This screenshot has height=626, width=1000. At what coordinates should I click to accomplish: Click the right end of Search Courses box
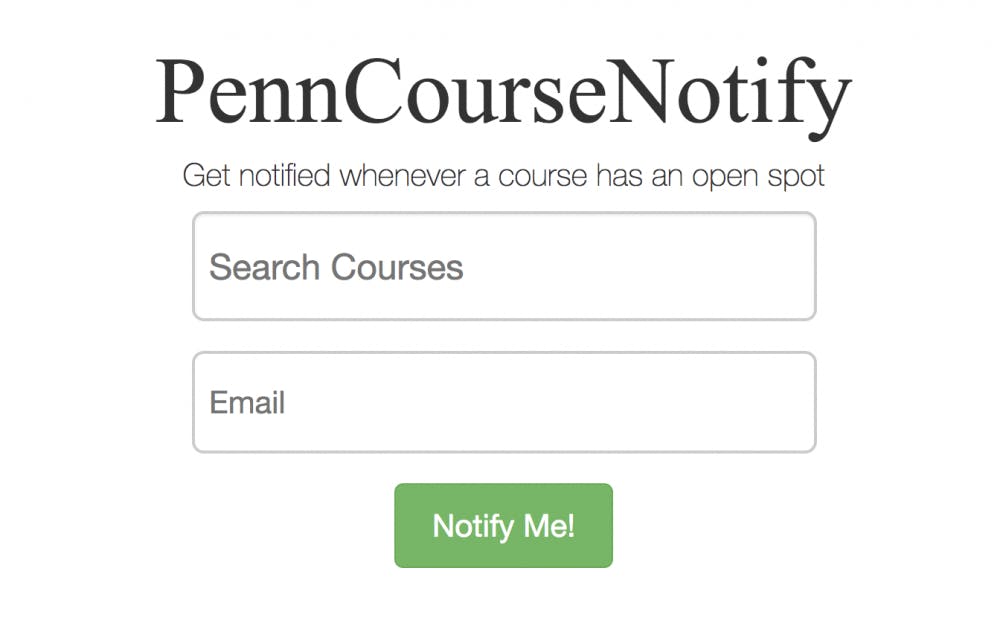[790, 267]
